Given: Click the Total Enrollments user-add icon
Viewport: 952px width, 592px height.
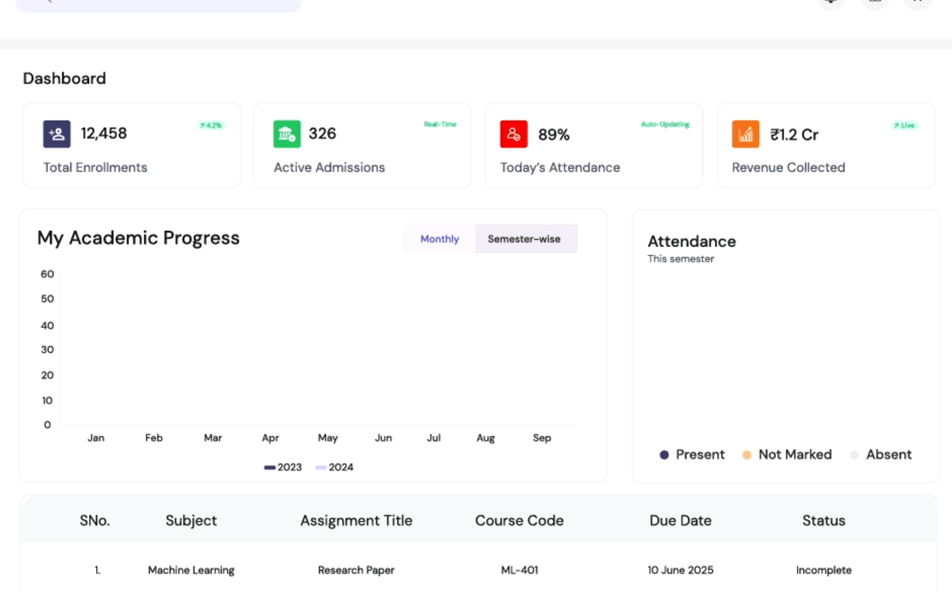Looking at the screenshot, I should (x=57, y=134).
